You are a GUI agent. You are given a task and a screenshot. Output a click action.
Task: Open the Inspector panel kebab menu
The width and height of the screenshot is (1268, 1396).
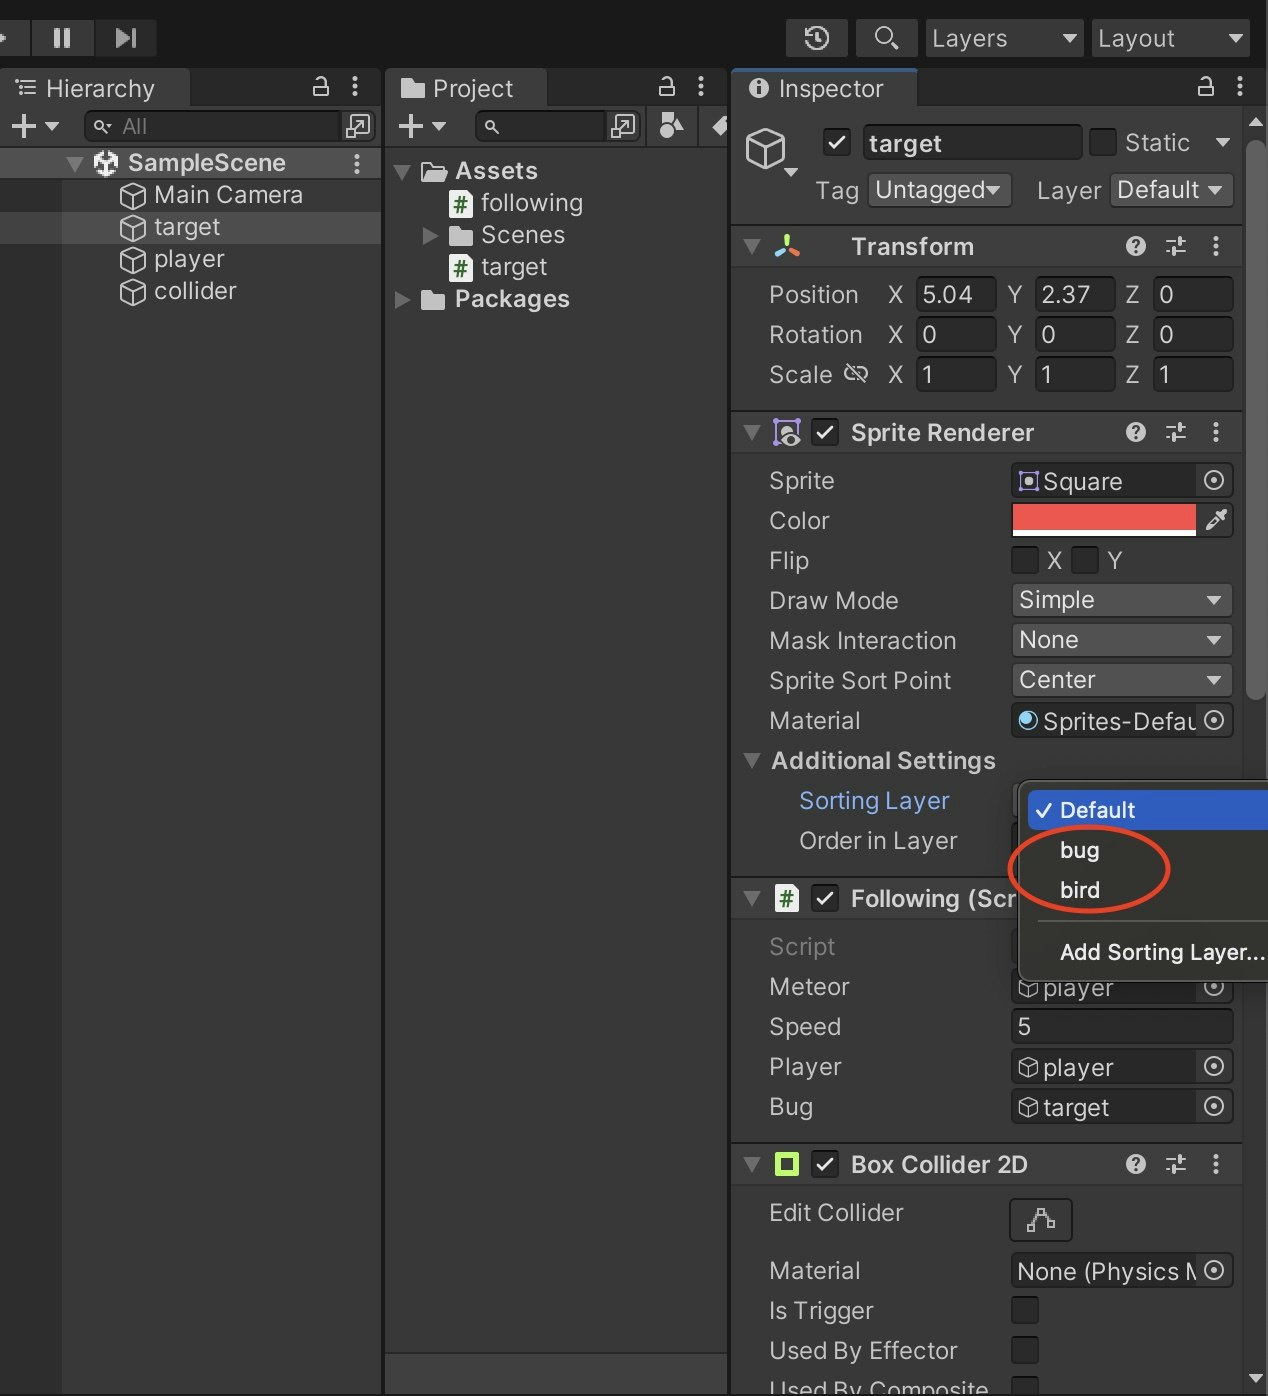1240,87
